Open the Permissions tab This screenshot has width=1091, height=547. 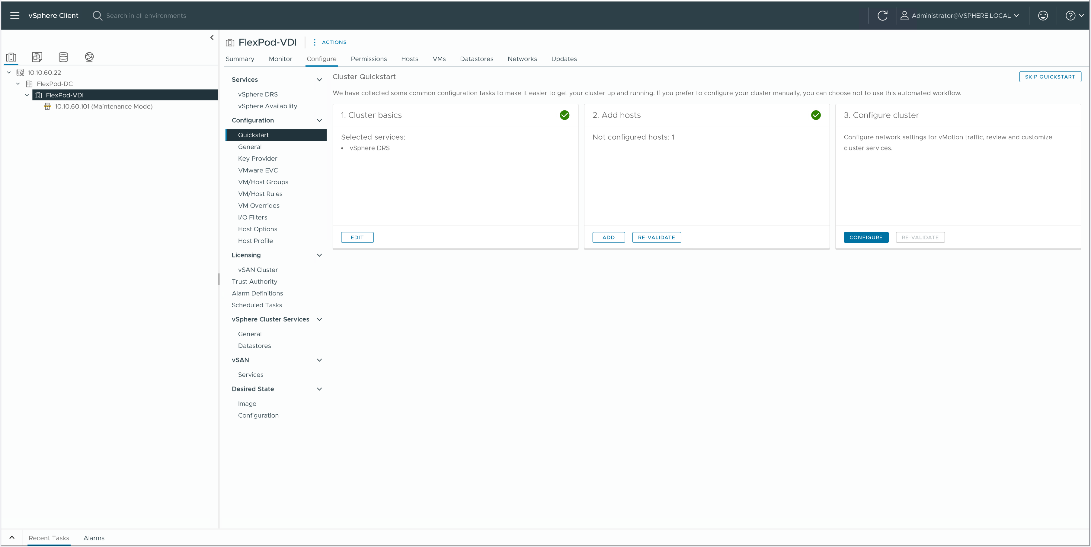pos(369,59)
